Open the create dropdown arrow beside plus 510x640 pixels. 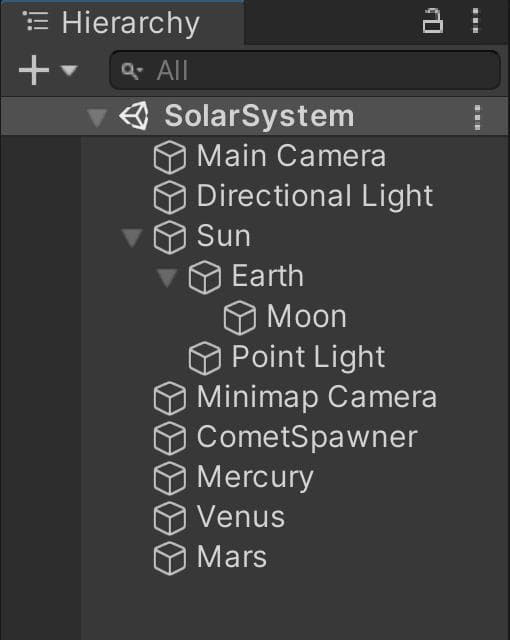pyautogui.click(x=69, y=71)
